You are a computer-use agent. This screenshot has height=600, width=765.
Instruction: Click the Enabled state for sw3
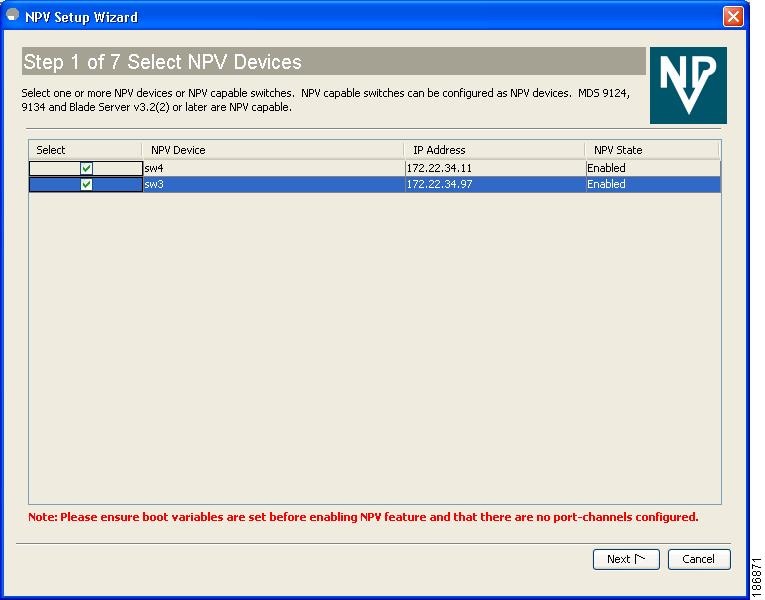click(653, 184)
